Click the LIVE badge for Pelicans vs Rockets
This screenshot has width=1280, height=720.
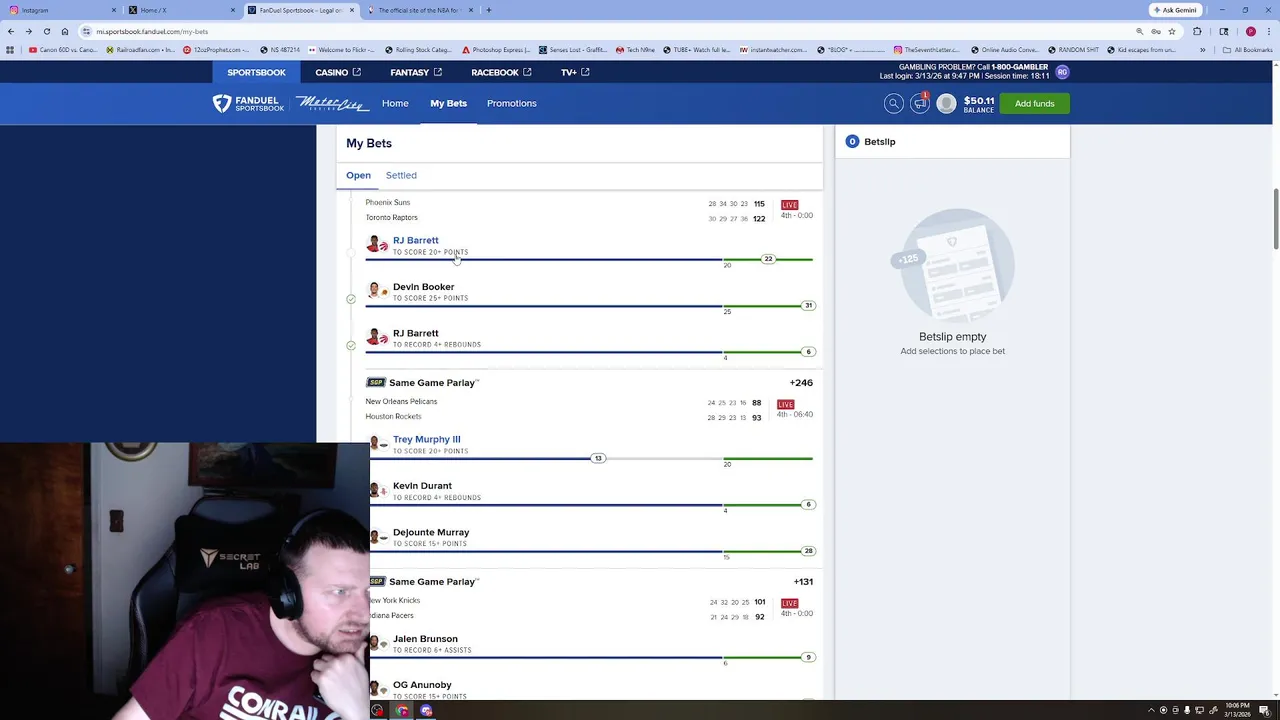pos(785,404)
